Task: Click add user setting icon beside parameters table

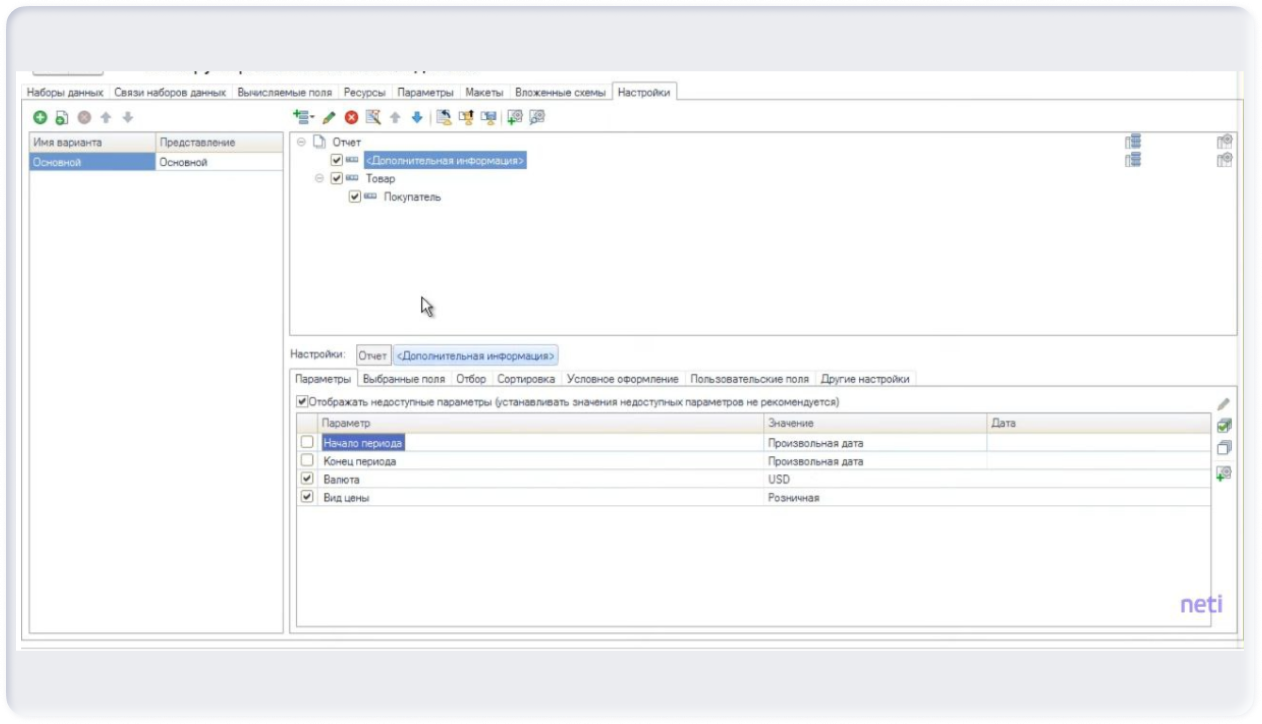Action: click(x=1224, y=473)
